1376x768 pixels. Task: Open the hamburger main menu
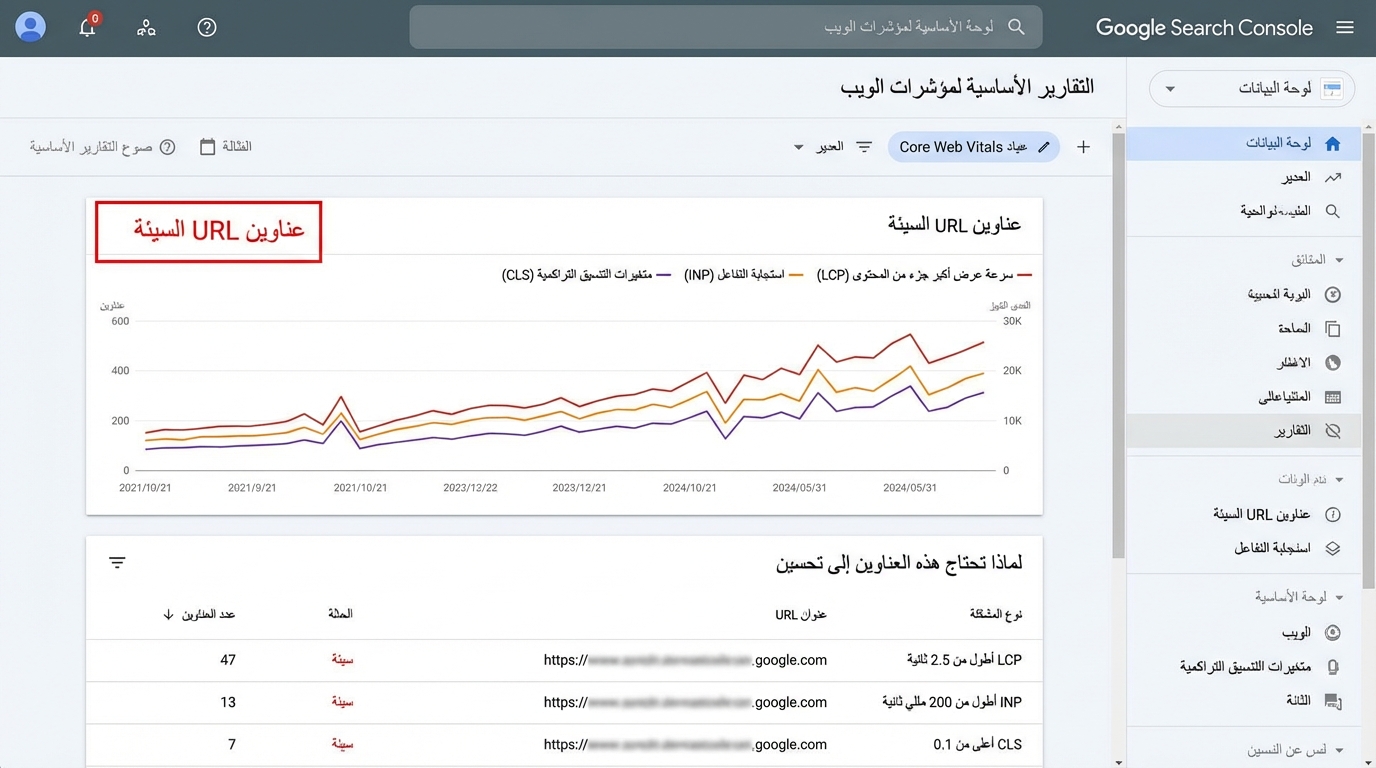[1345, 28]
